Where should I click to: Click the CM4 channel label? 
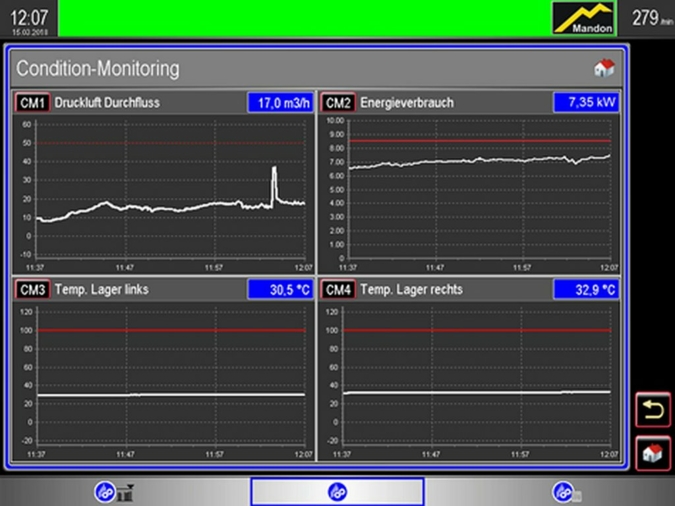coord(338,289)
